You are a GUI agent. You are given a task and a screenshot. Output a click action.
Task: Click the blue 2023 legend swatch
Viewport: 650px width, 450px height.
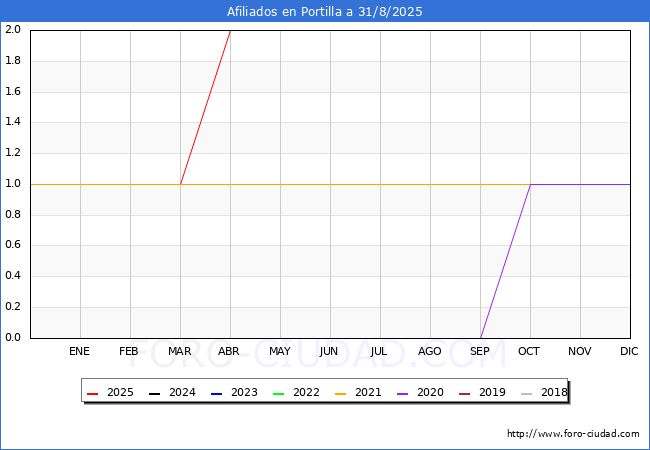[216, 394]
